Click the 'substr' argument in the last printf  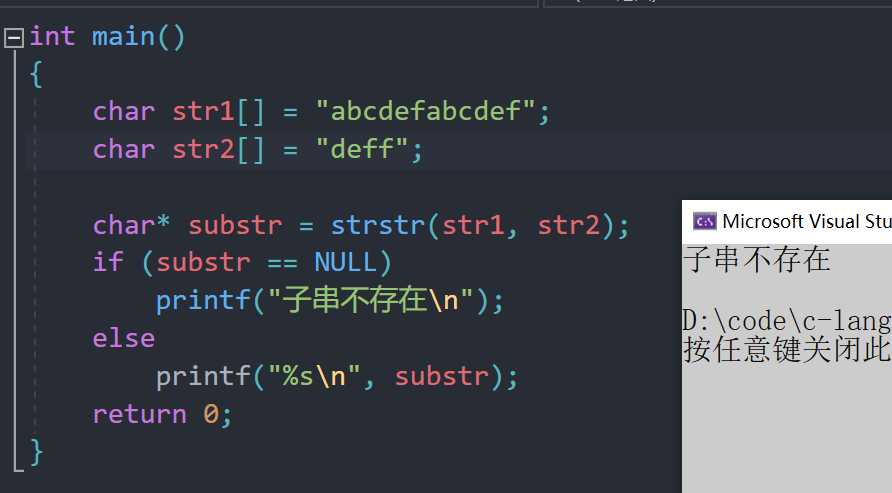click(441, 376)
